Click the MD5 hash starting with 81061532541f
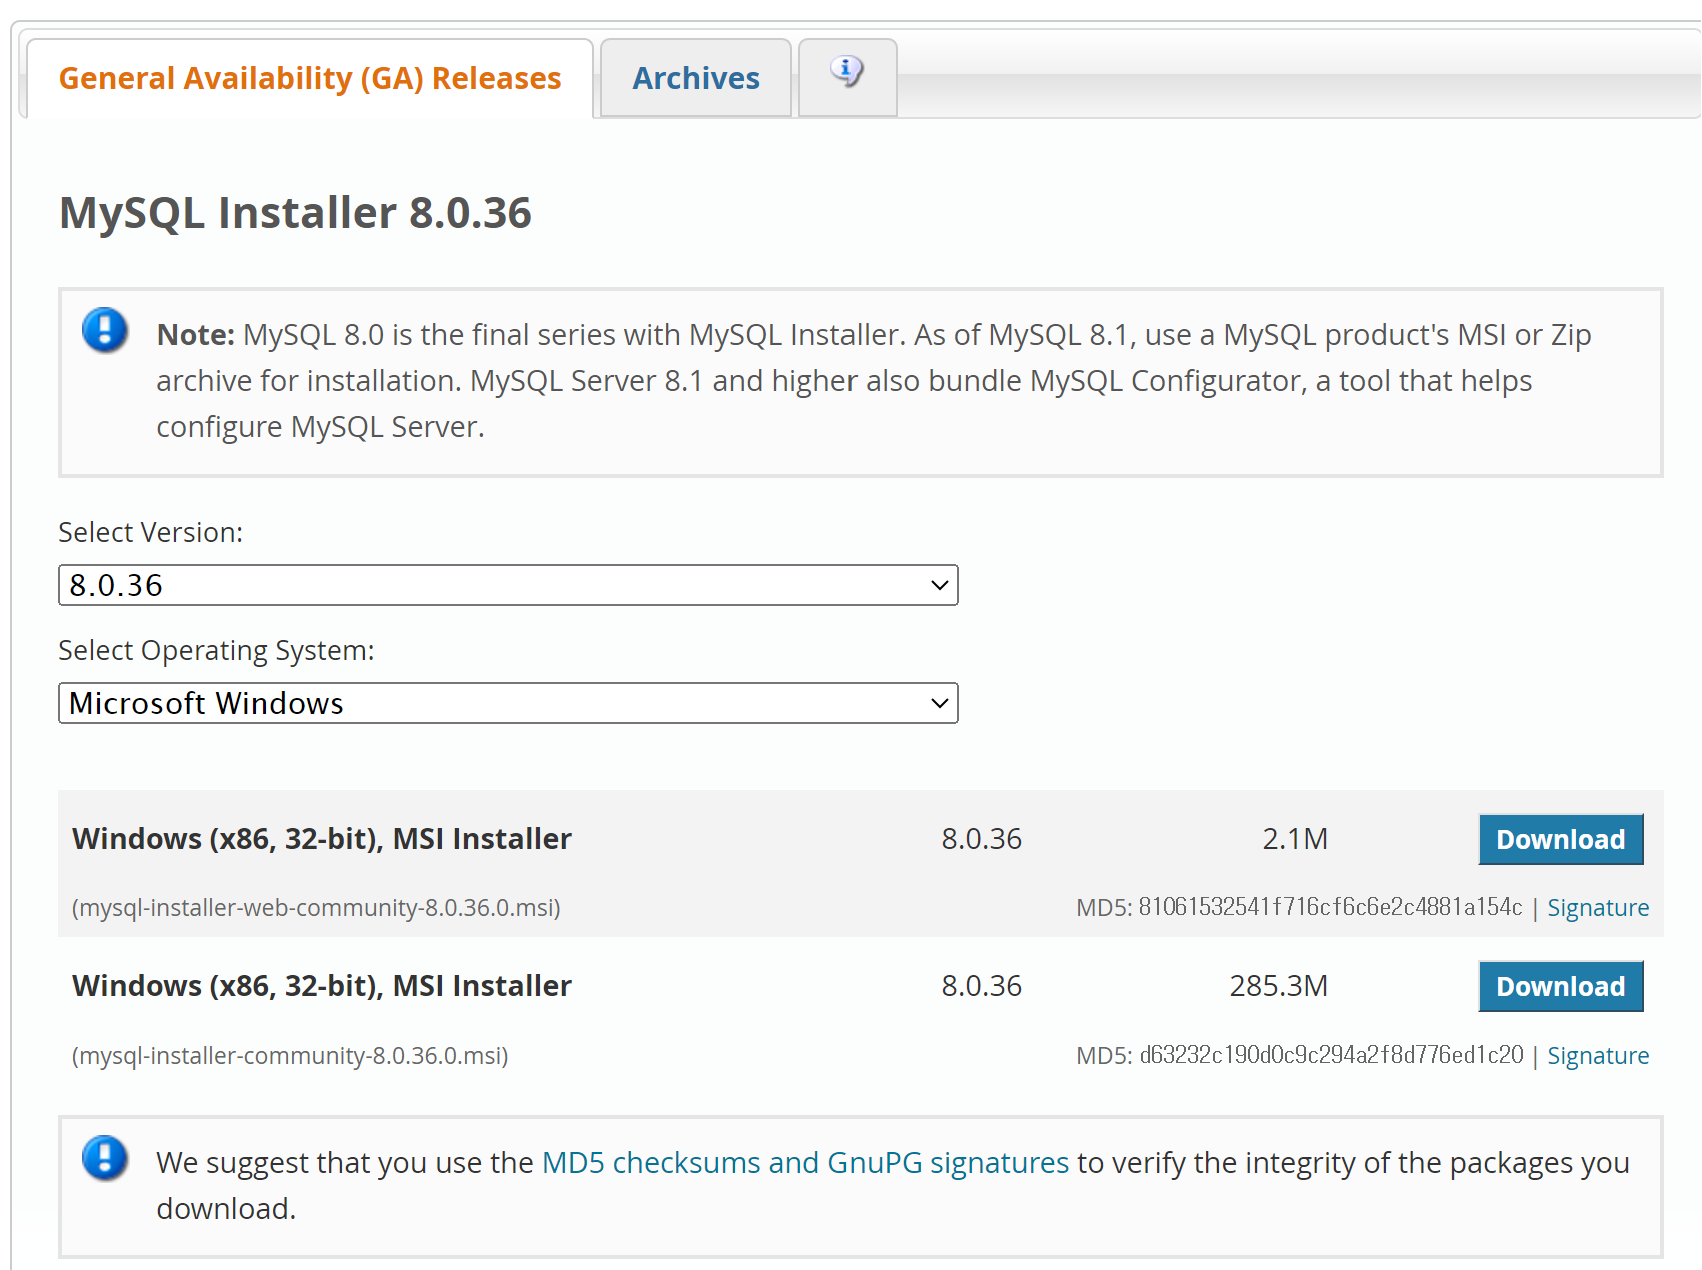Screen dimensions: 1702x1270 tap(1330, 907)
